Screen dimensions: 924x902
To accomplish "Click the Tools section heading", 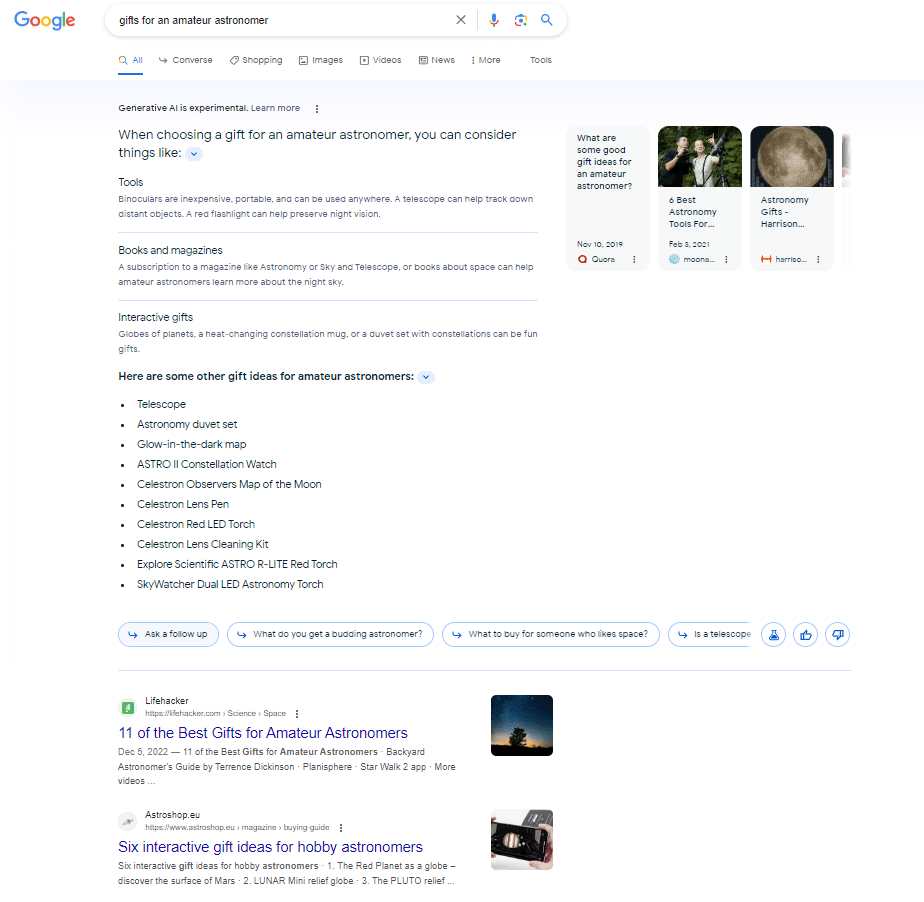I will click(130, 182).
